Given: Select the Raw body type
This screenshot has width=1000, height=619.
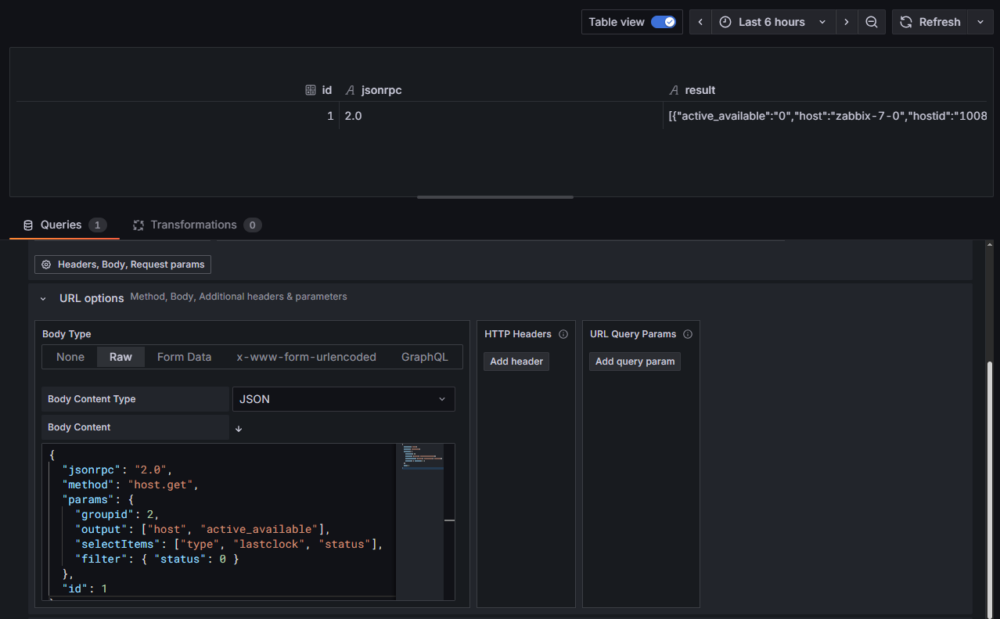Looking at the screenshot, I should pos(120,357).
